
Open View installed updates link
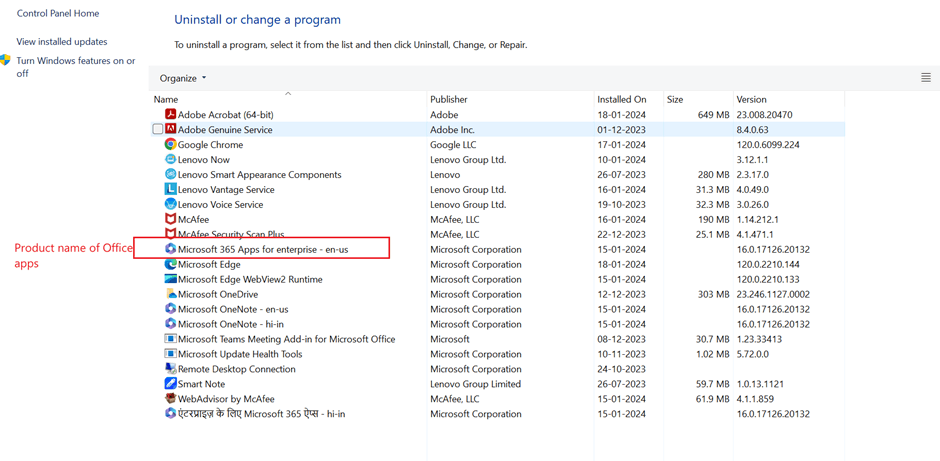point(62,42)
